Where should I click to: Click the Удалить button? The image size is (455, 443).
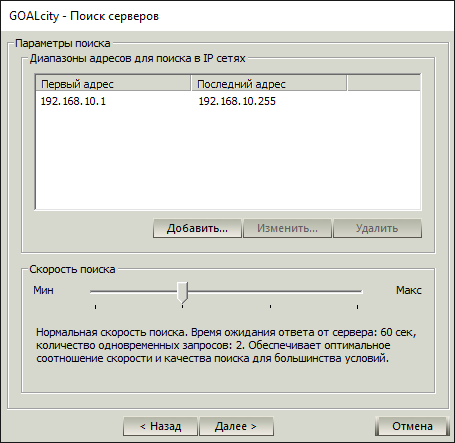(x=377, y=228)
